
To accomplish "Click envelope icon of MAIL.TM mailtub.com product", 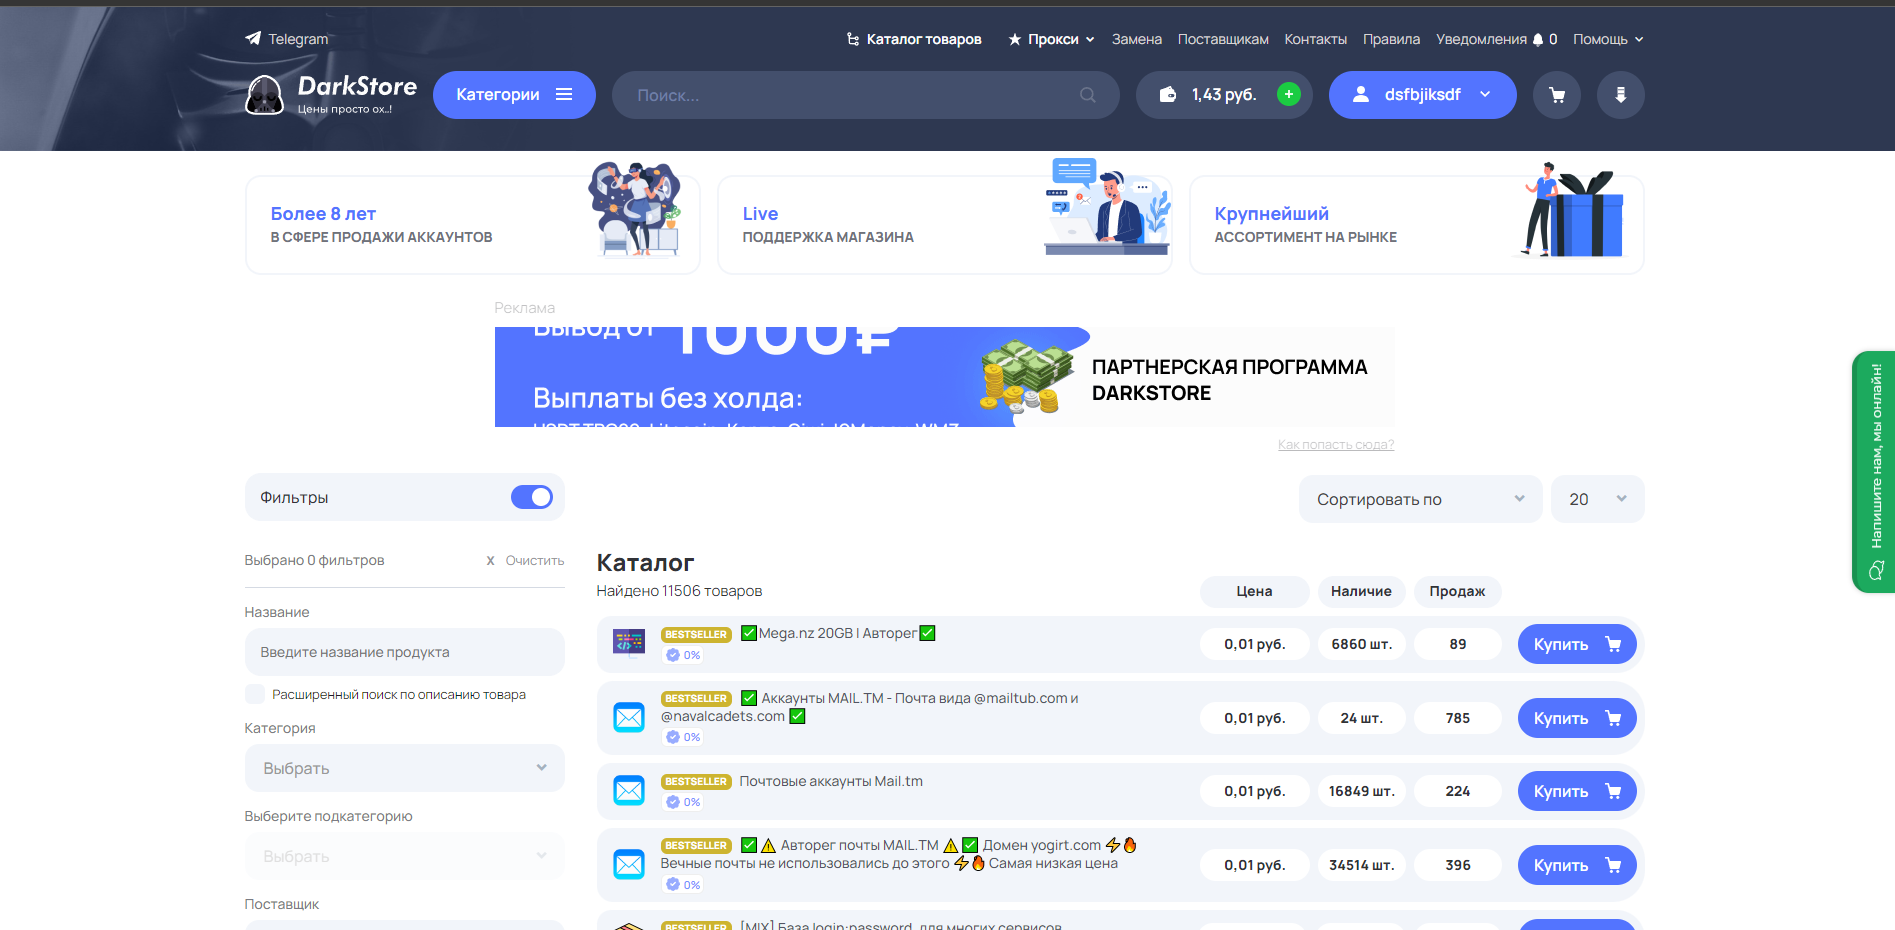I will pyautogui.click(x=629, y=717).
